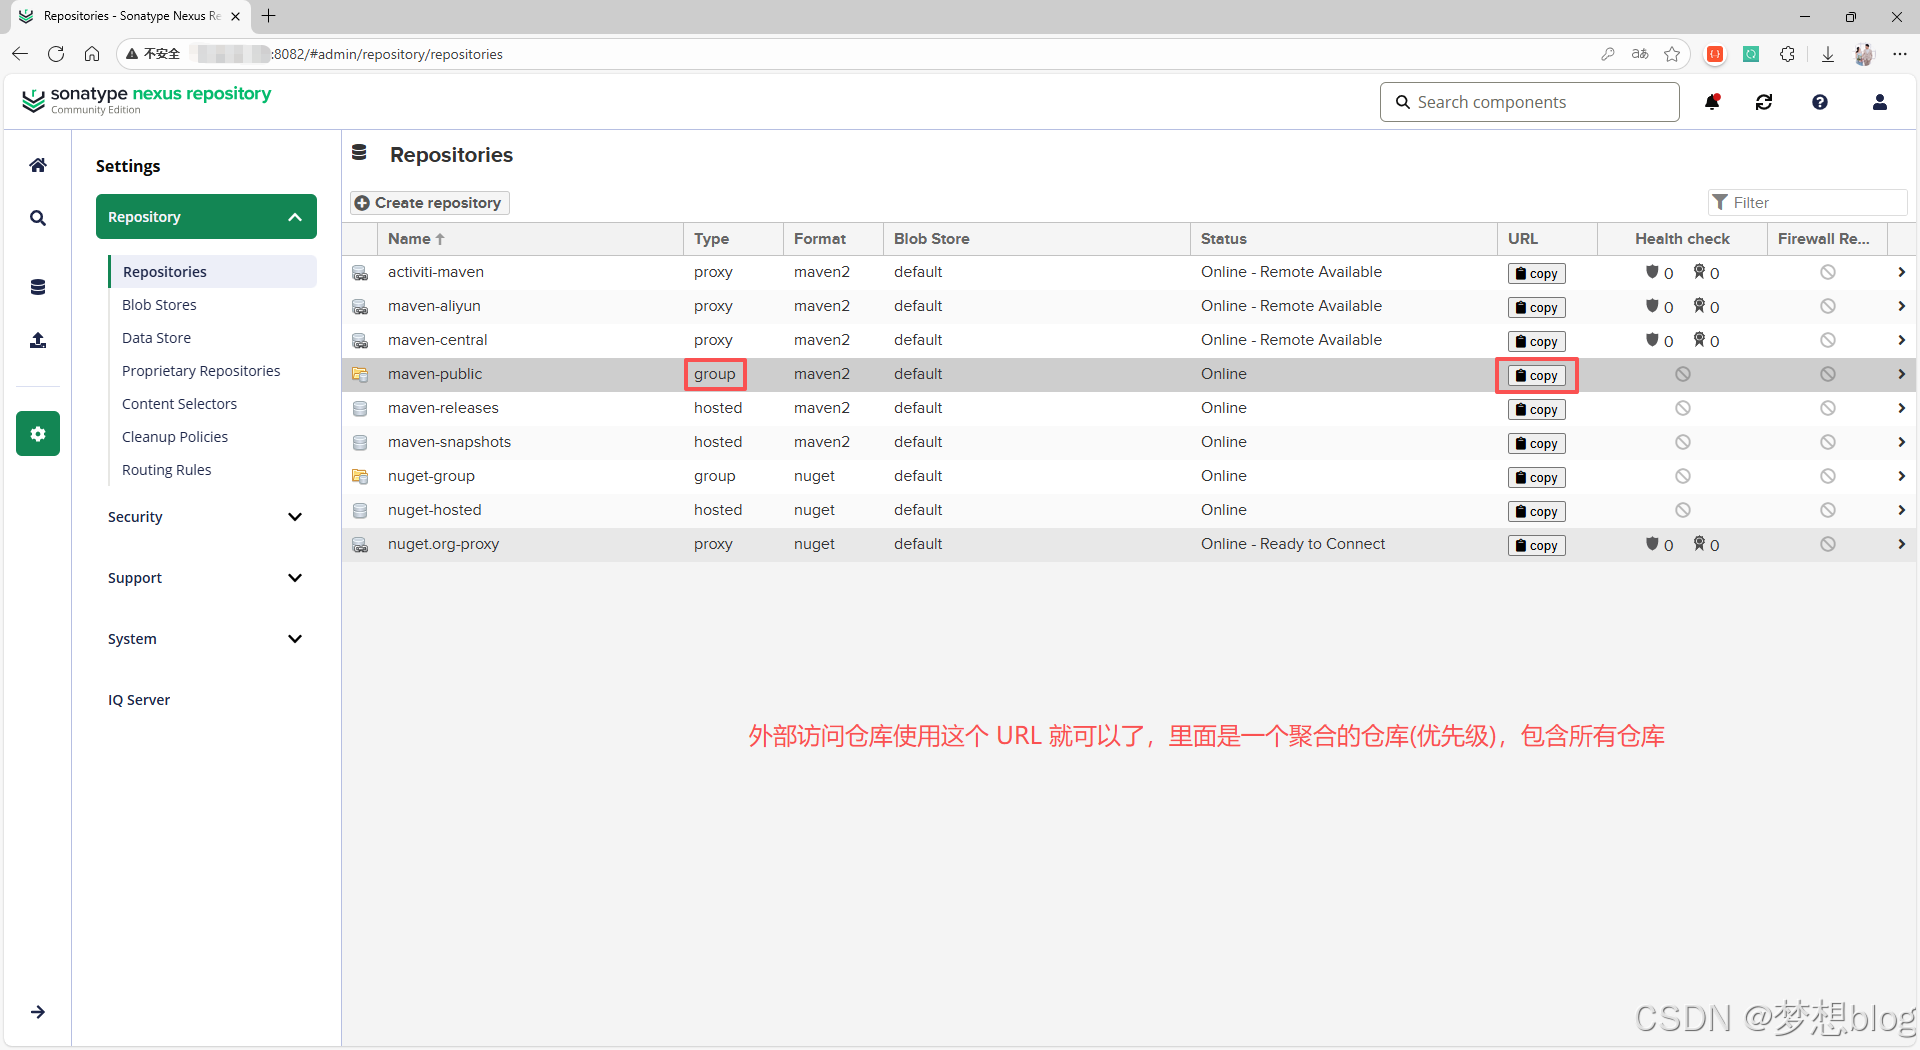1920x1050 pixels.
Task: Copy URL for maven-central repository
Action: (1537, 342)
